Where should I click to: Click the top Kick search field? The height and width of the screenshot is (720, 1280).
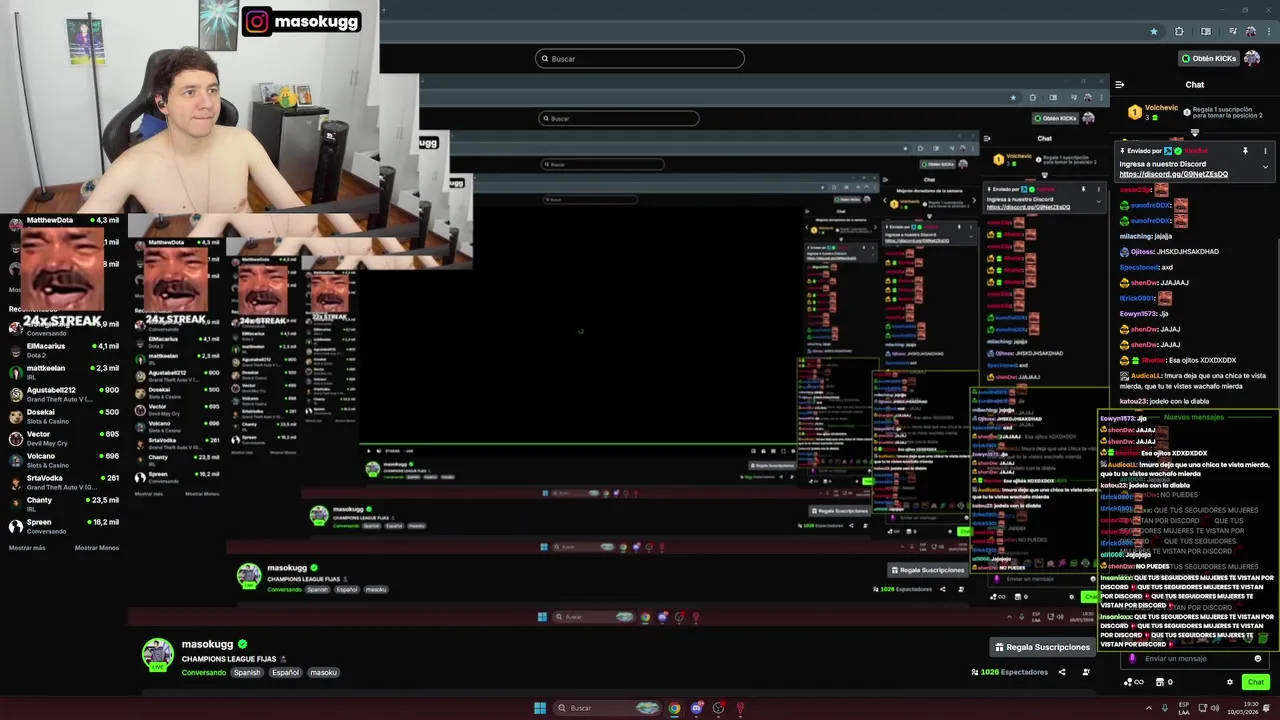click(x=640, y=59)
